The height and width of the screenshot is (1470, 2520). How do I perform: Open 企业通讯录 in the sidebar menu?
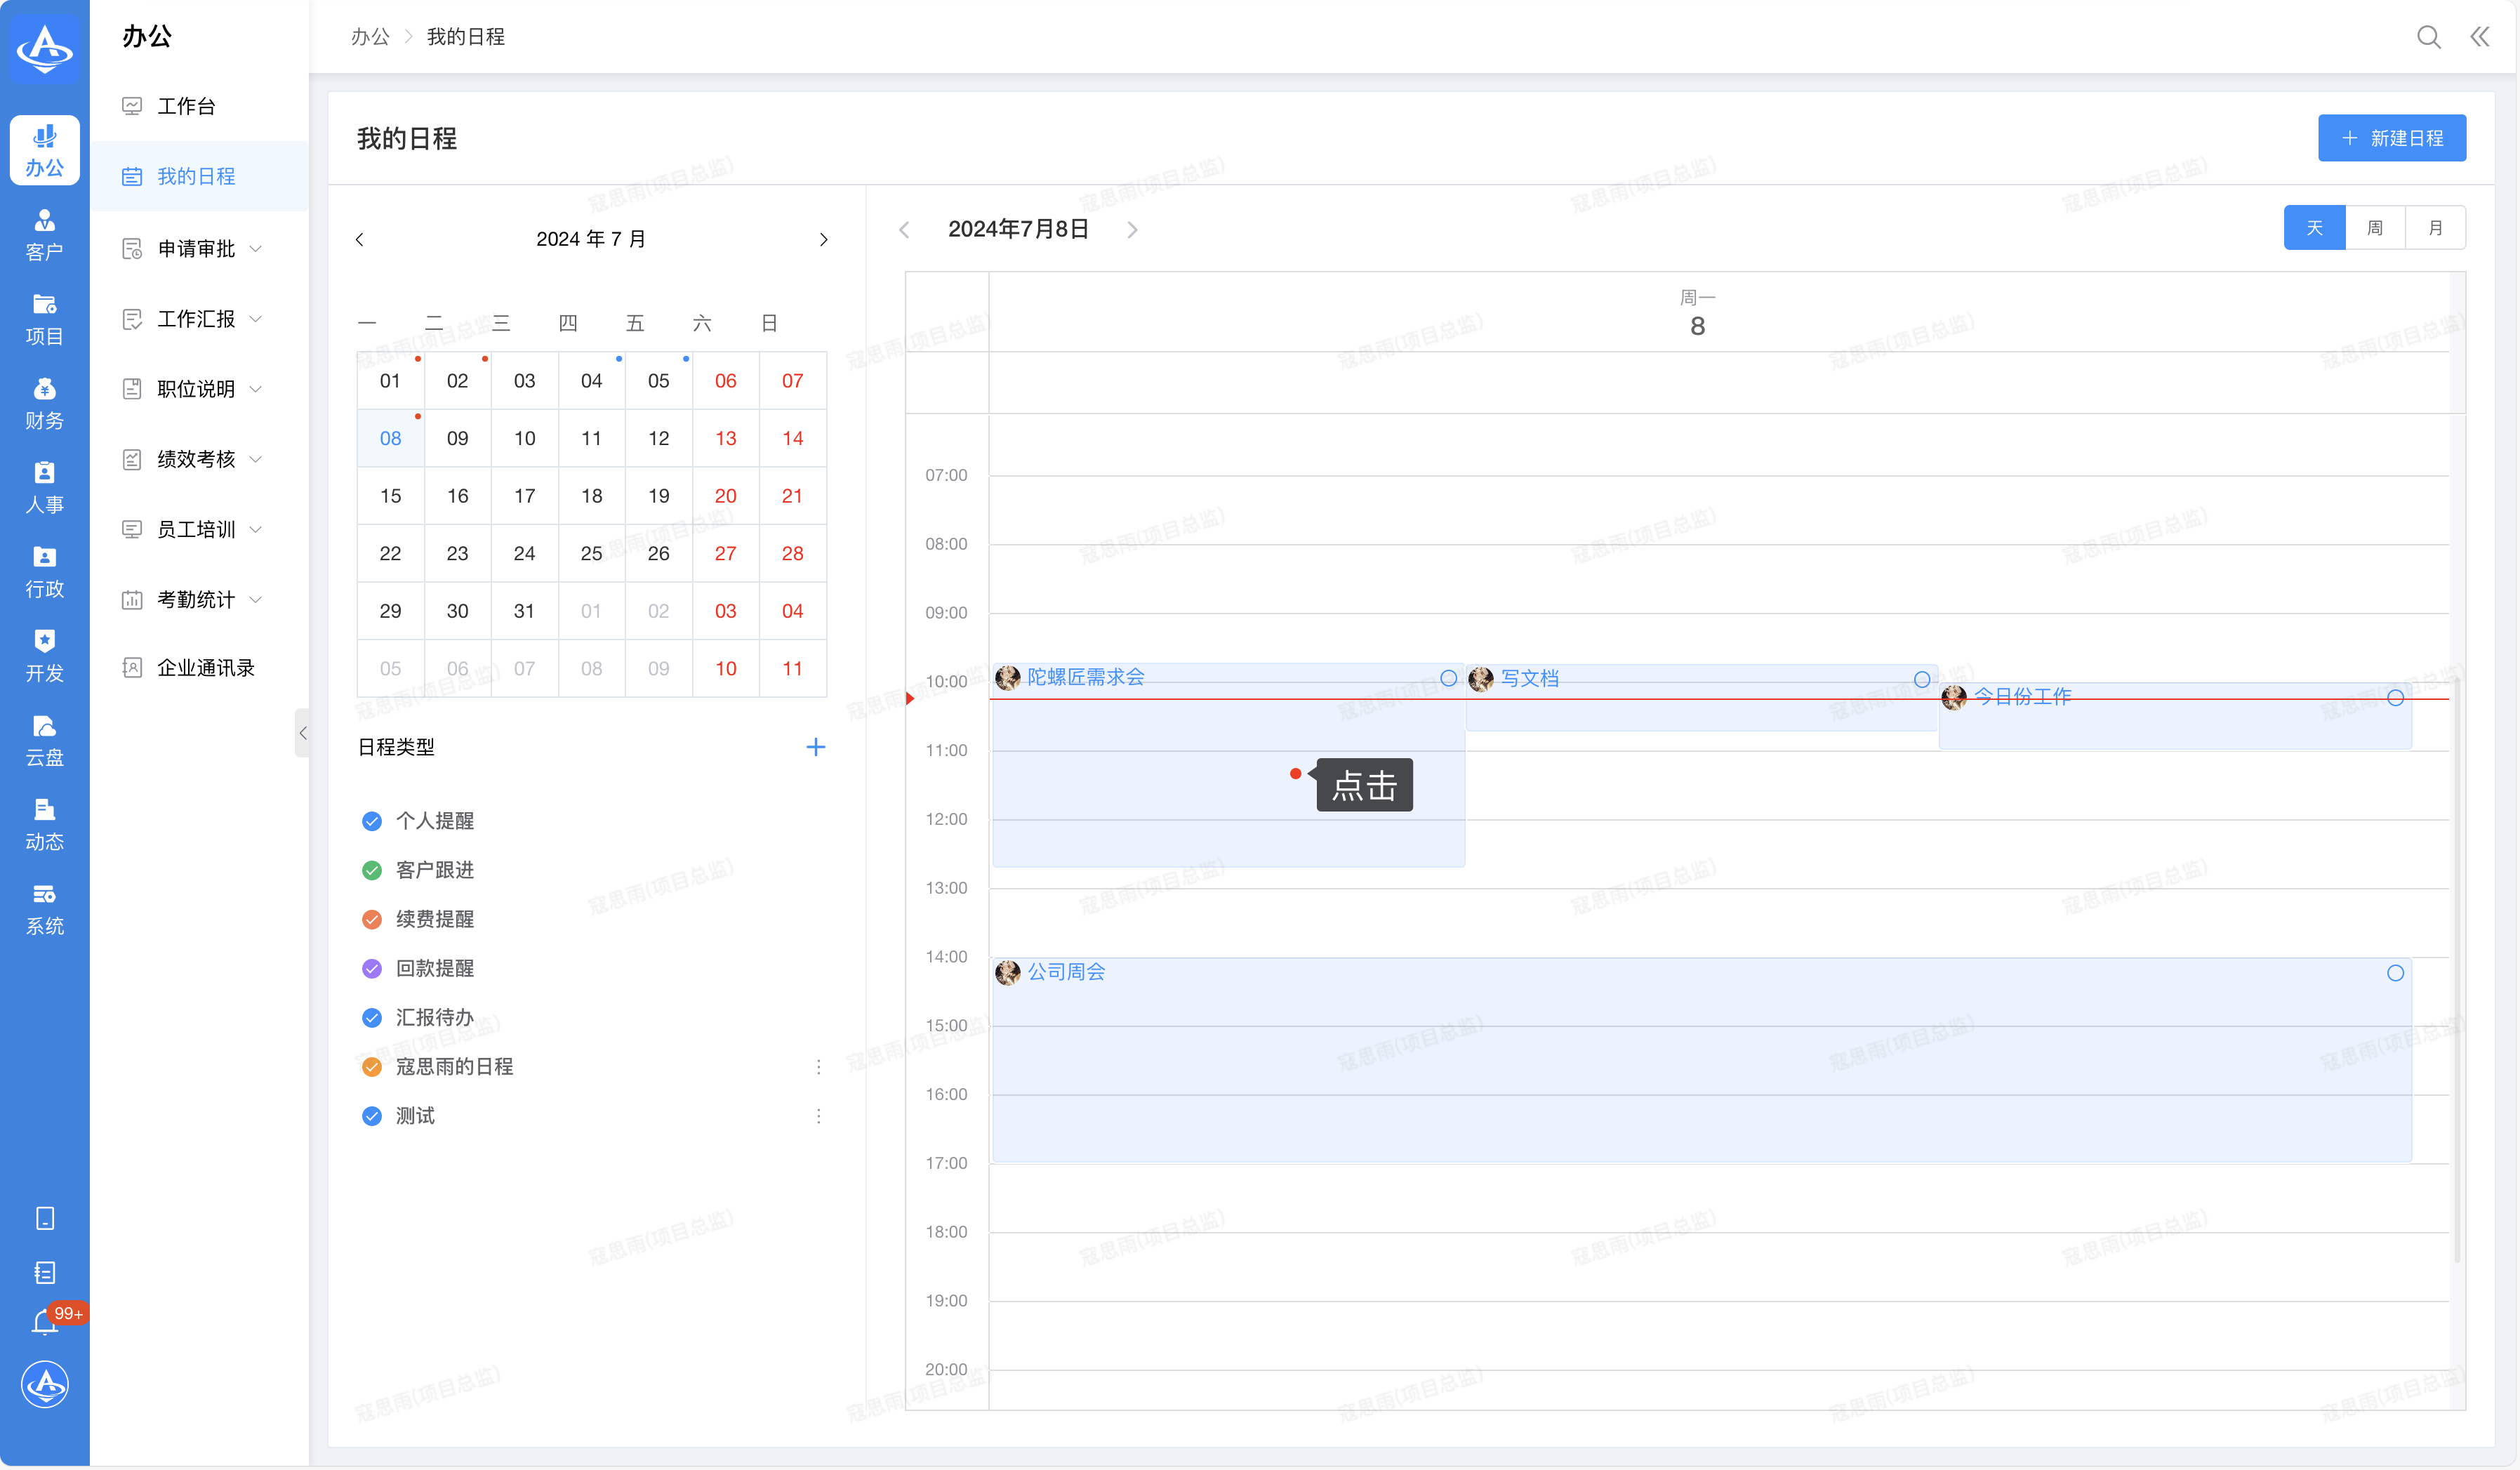pos(205,668)
